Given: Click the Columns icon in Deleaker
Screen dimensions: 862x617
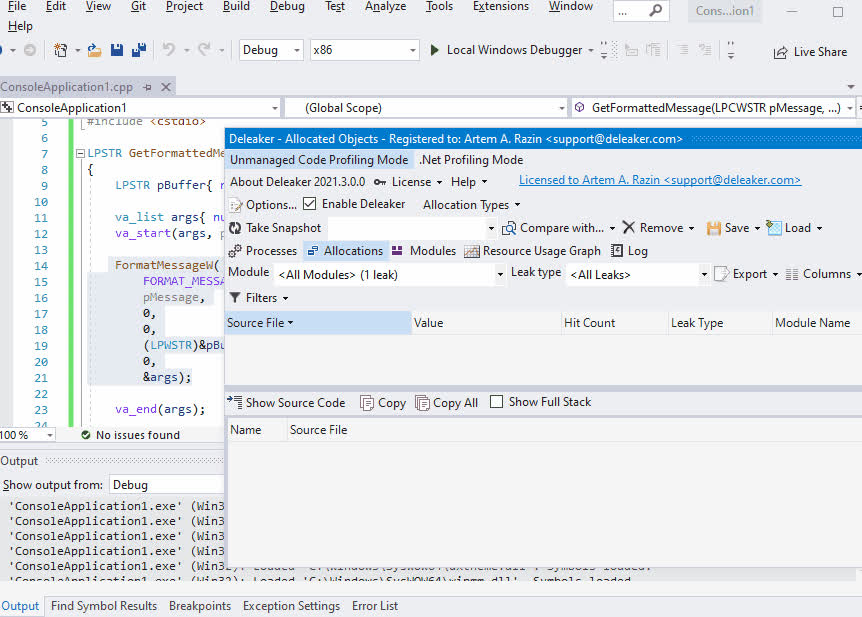Looking at the screenshot, I should [792, 274].
